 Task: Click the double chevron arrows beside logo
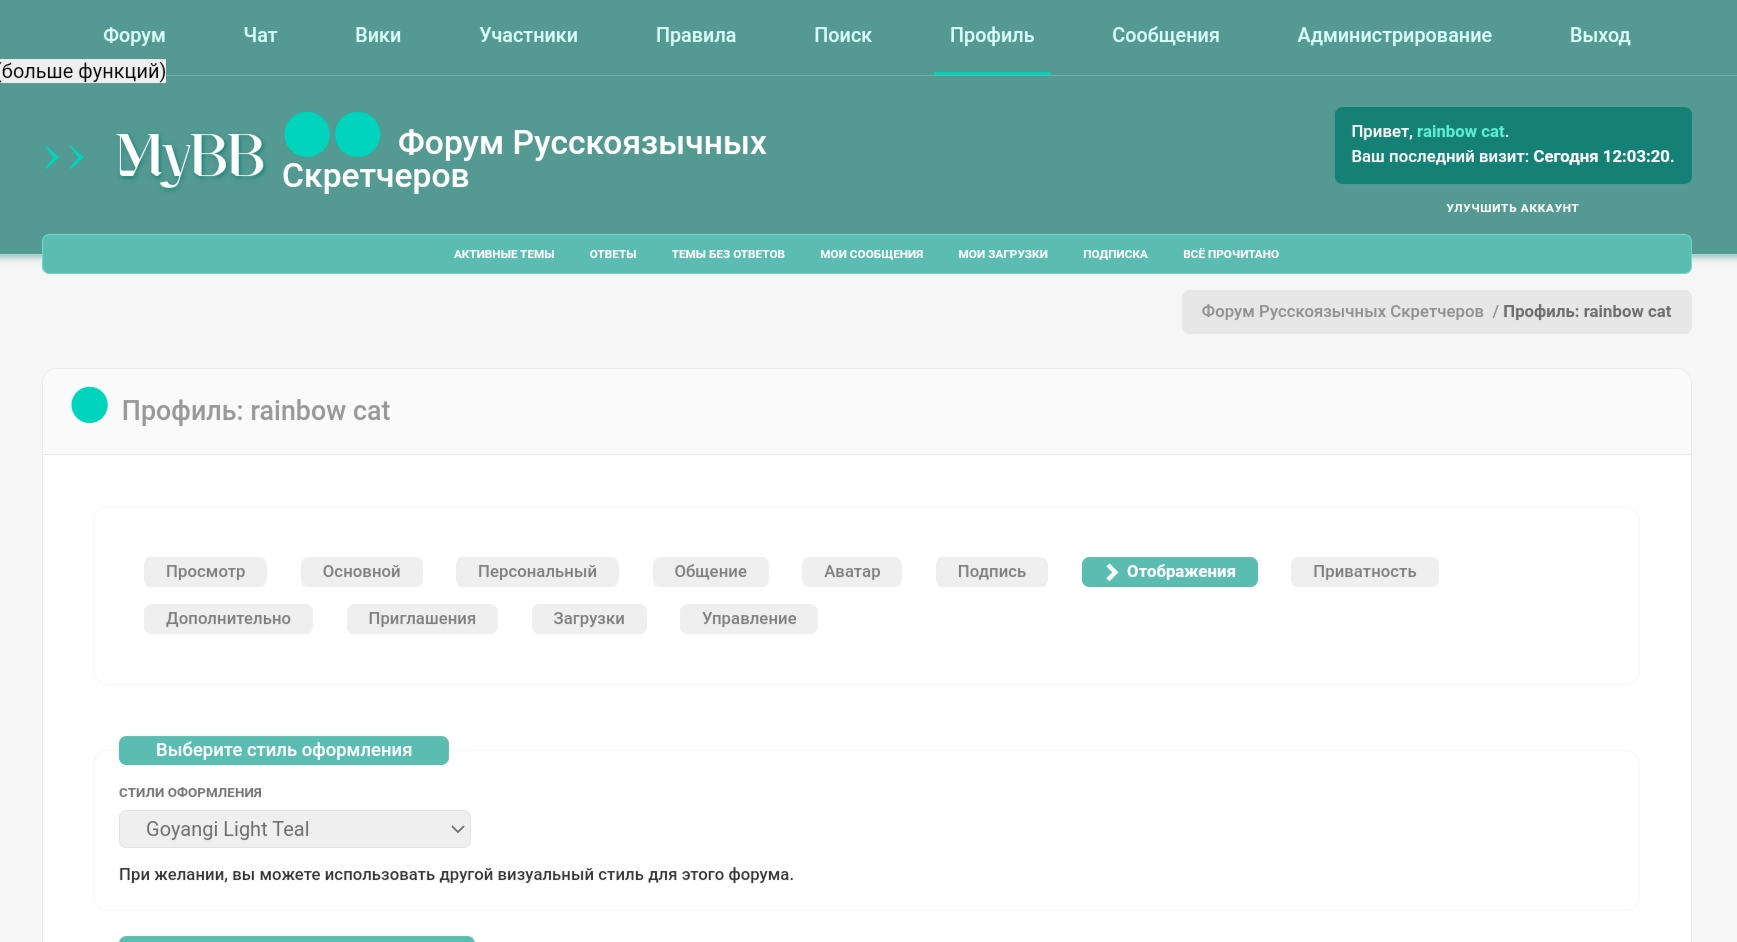[x=64, y=157]
